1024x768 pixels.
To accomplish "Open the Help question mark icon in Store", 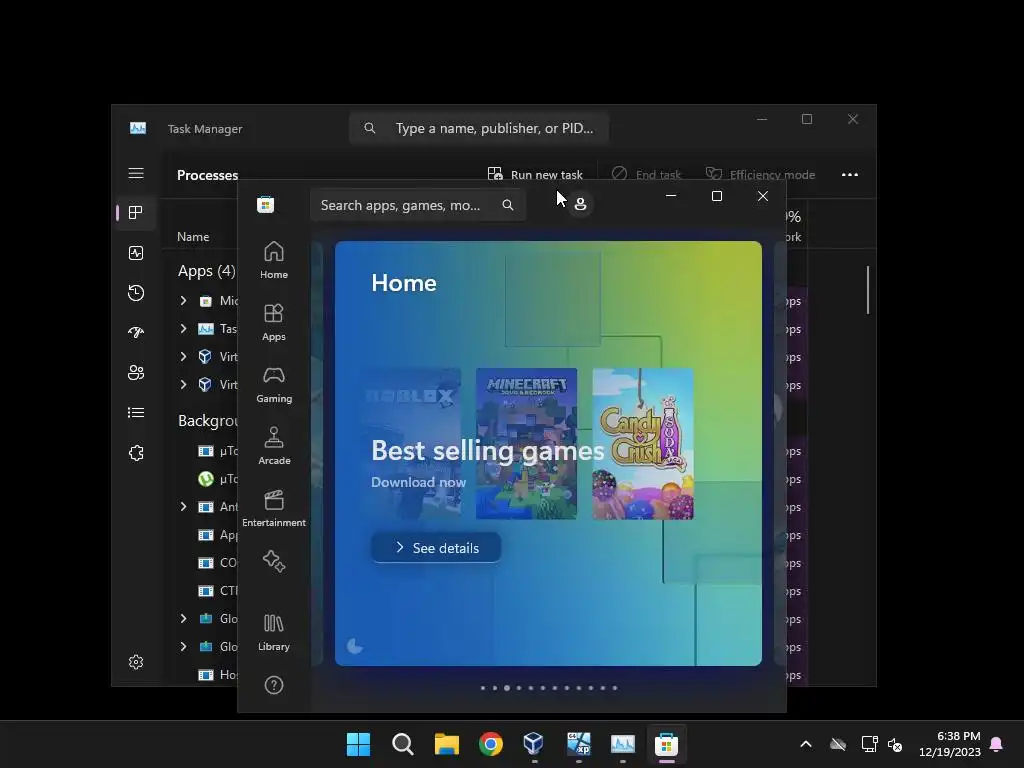I will [x=274, y=684].
